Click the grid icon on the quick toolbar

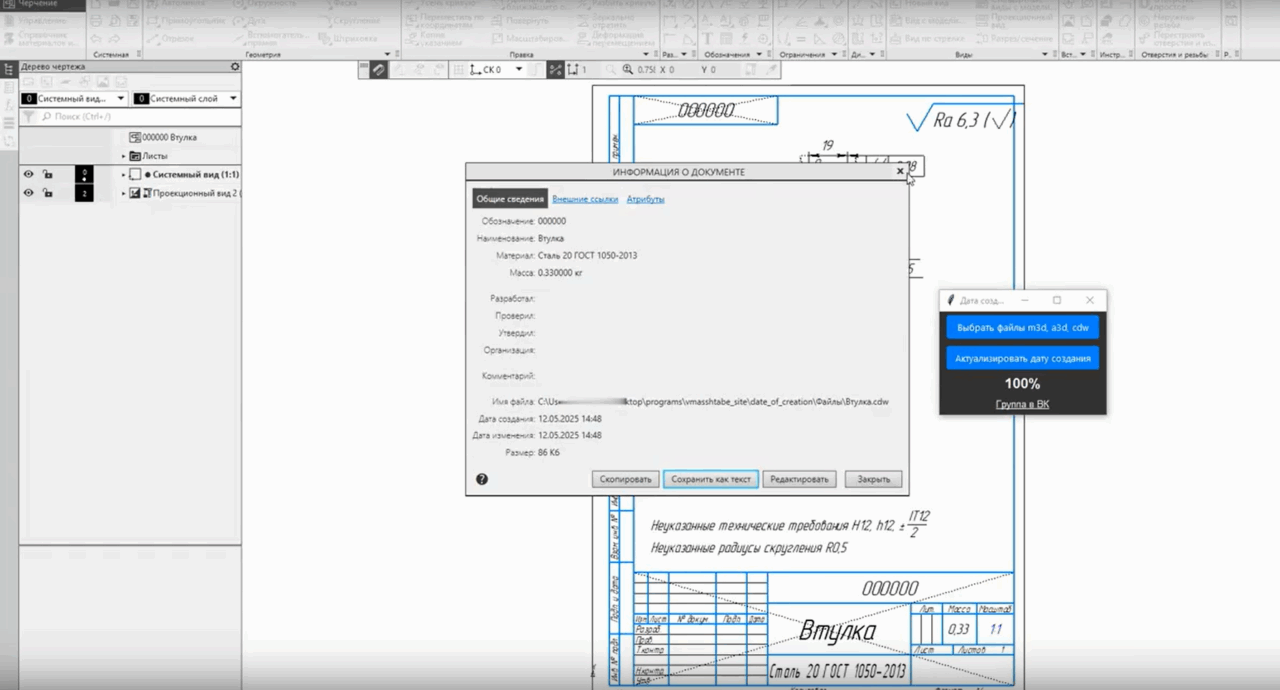click(x=459, y=70)
